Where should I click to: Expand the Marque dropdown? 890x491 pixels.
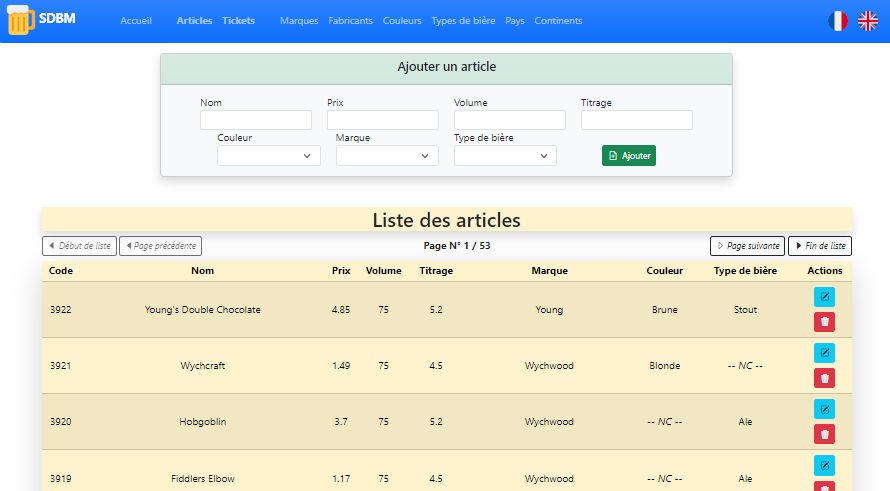(387, 156)
